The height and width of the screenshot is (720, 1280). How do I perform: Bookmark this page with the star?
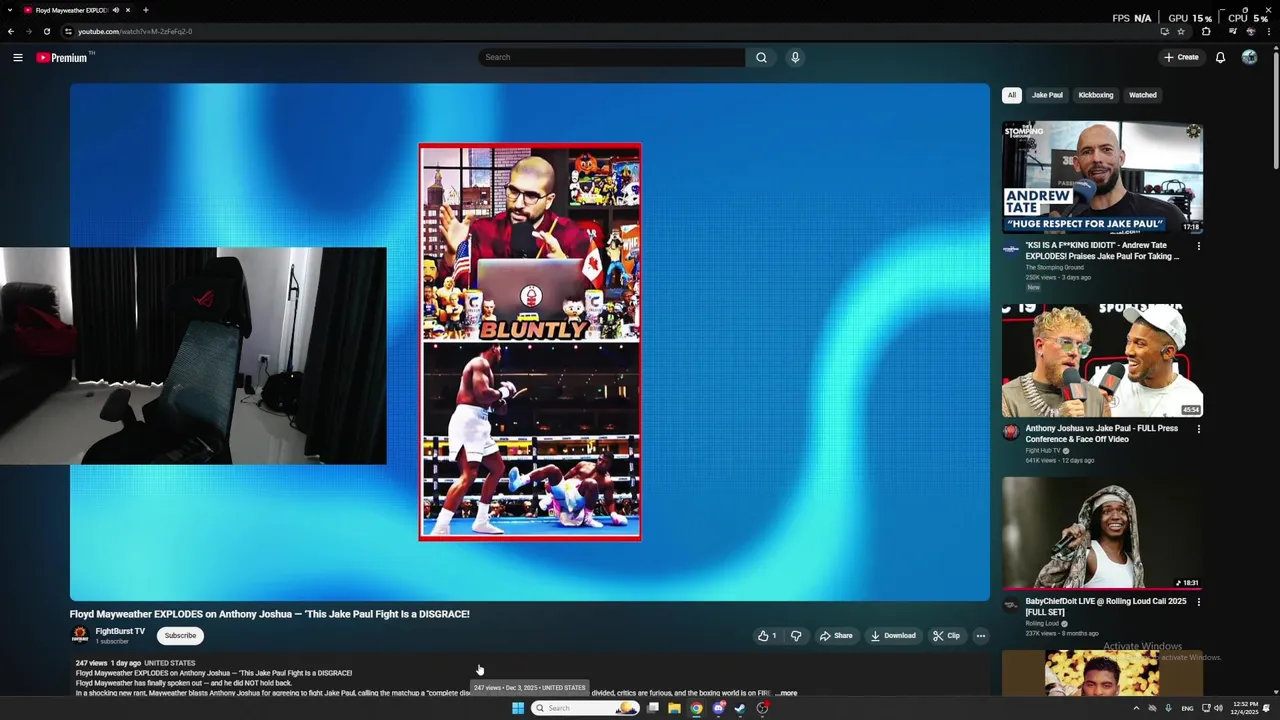(x=1180, y=31)
